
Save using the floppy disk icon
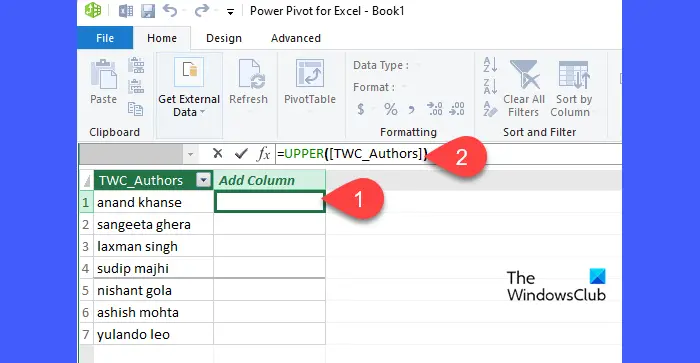[x=148, y=11]
